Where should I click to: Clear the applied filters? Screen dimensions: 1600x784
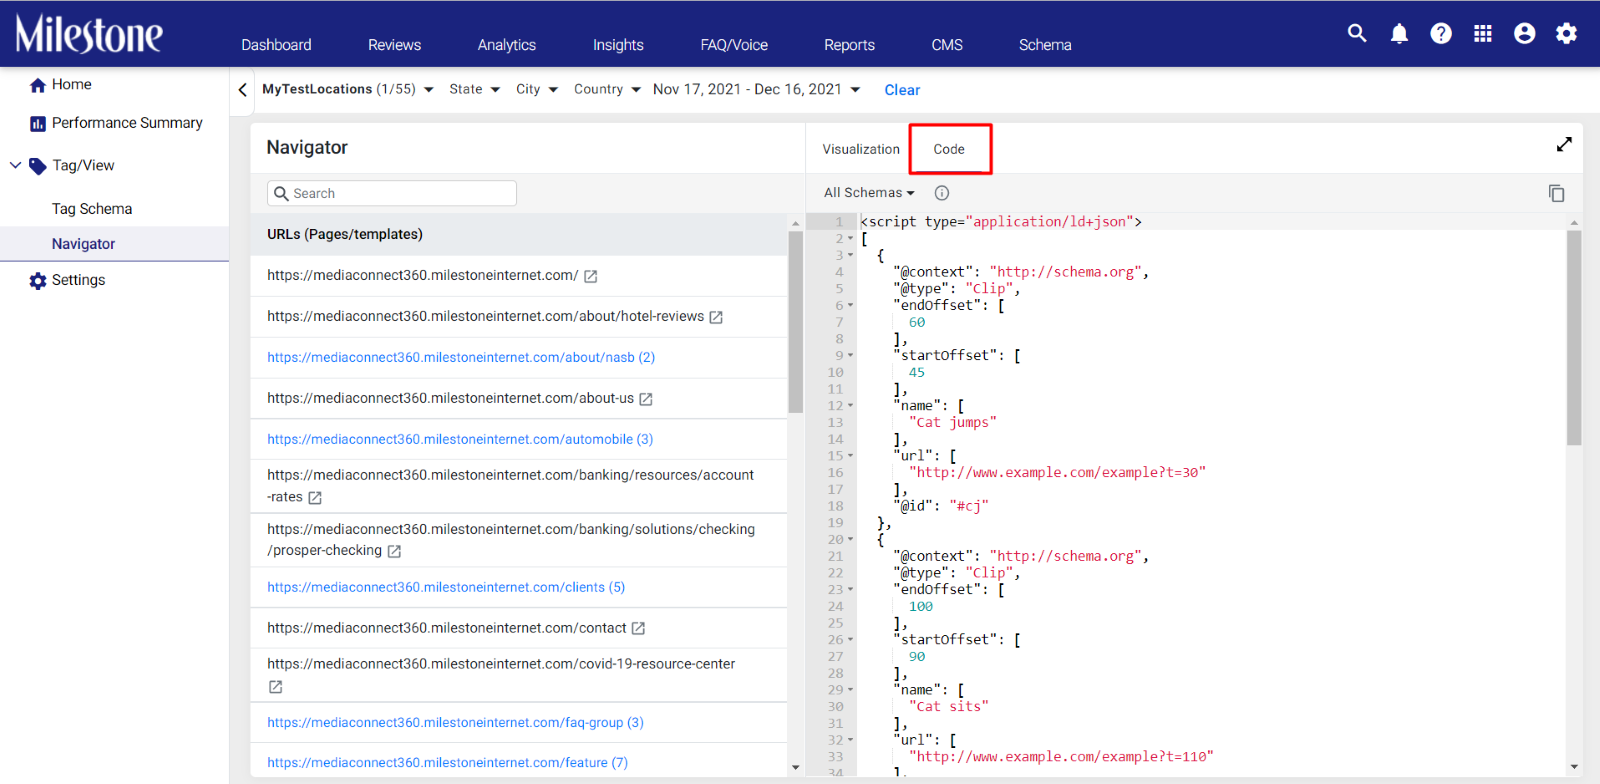point(902,90)
